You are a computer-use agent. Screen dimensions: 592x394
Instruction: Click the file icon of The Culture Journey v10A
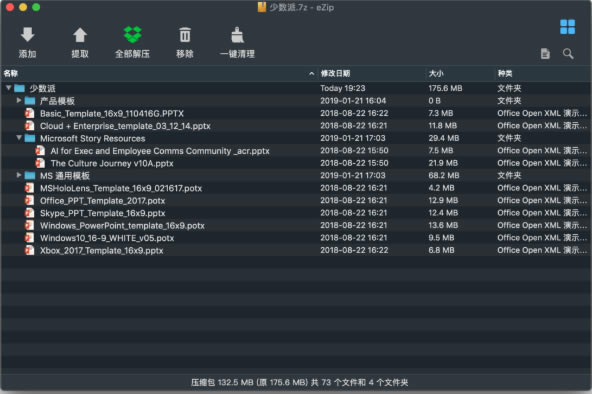[40, 163]
